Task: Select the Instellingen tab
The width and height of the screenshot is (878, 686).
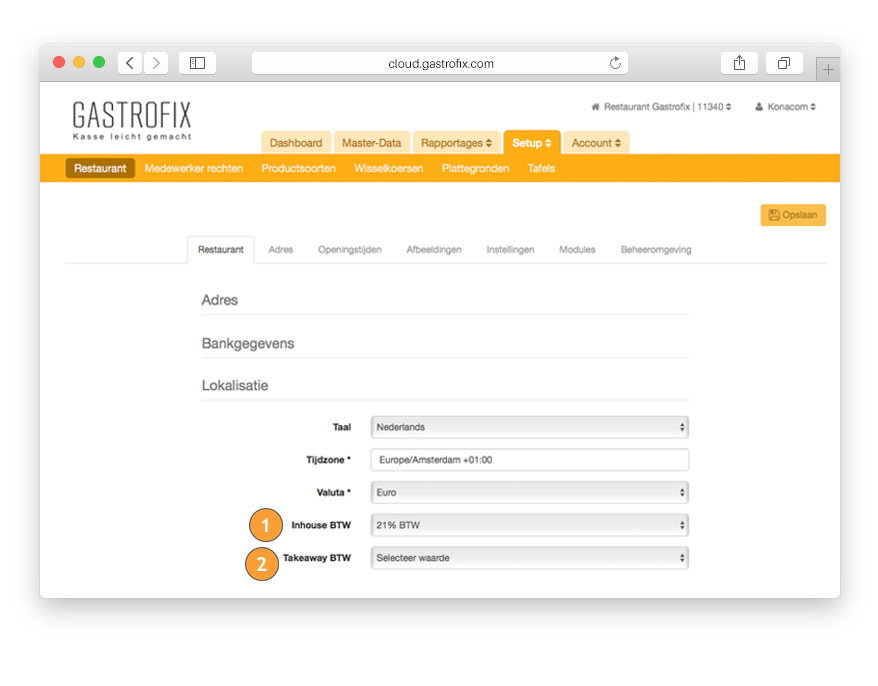Action: [510, 250]
